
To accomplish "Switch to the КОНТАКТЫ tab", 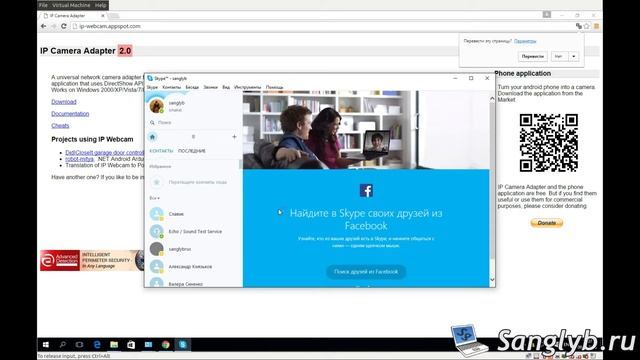I will (161, 151).
